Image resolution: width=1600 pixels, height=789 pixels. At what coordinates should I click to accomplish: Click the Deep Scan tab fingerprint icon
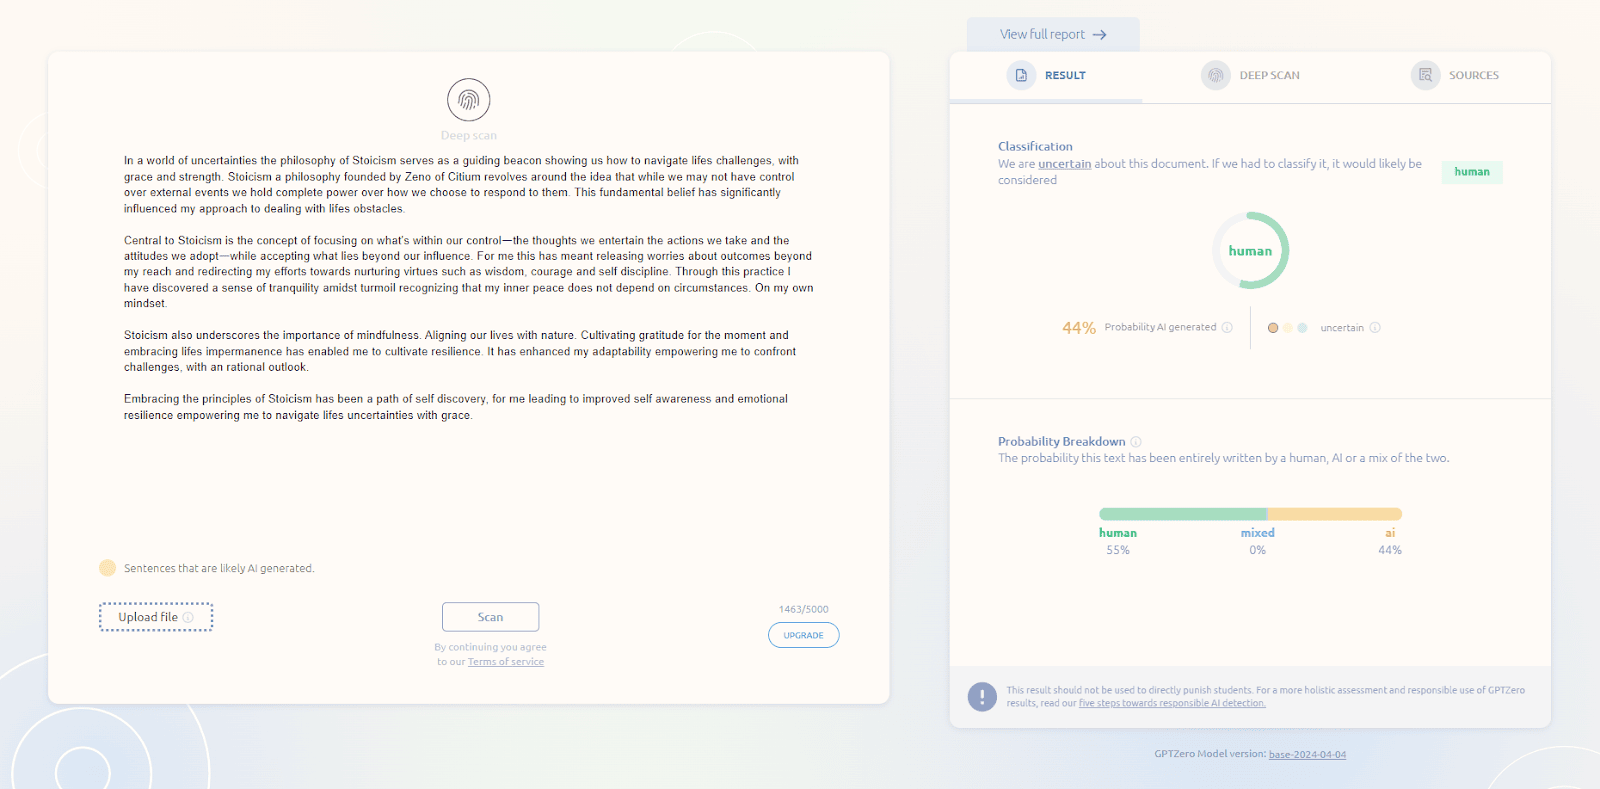point(1215,75)
